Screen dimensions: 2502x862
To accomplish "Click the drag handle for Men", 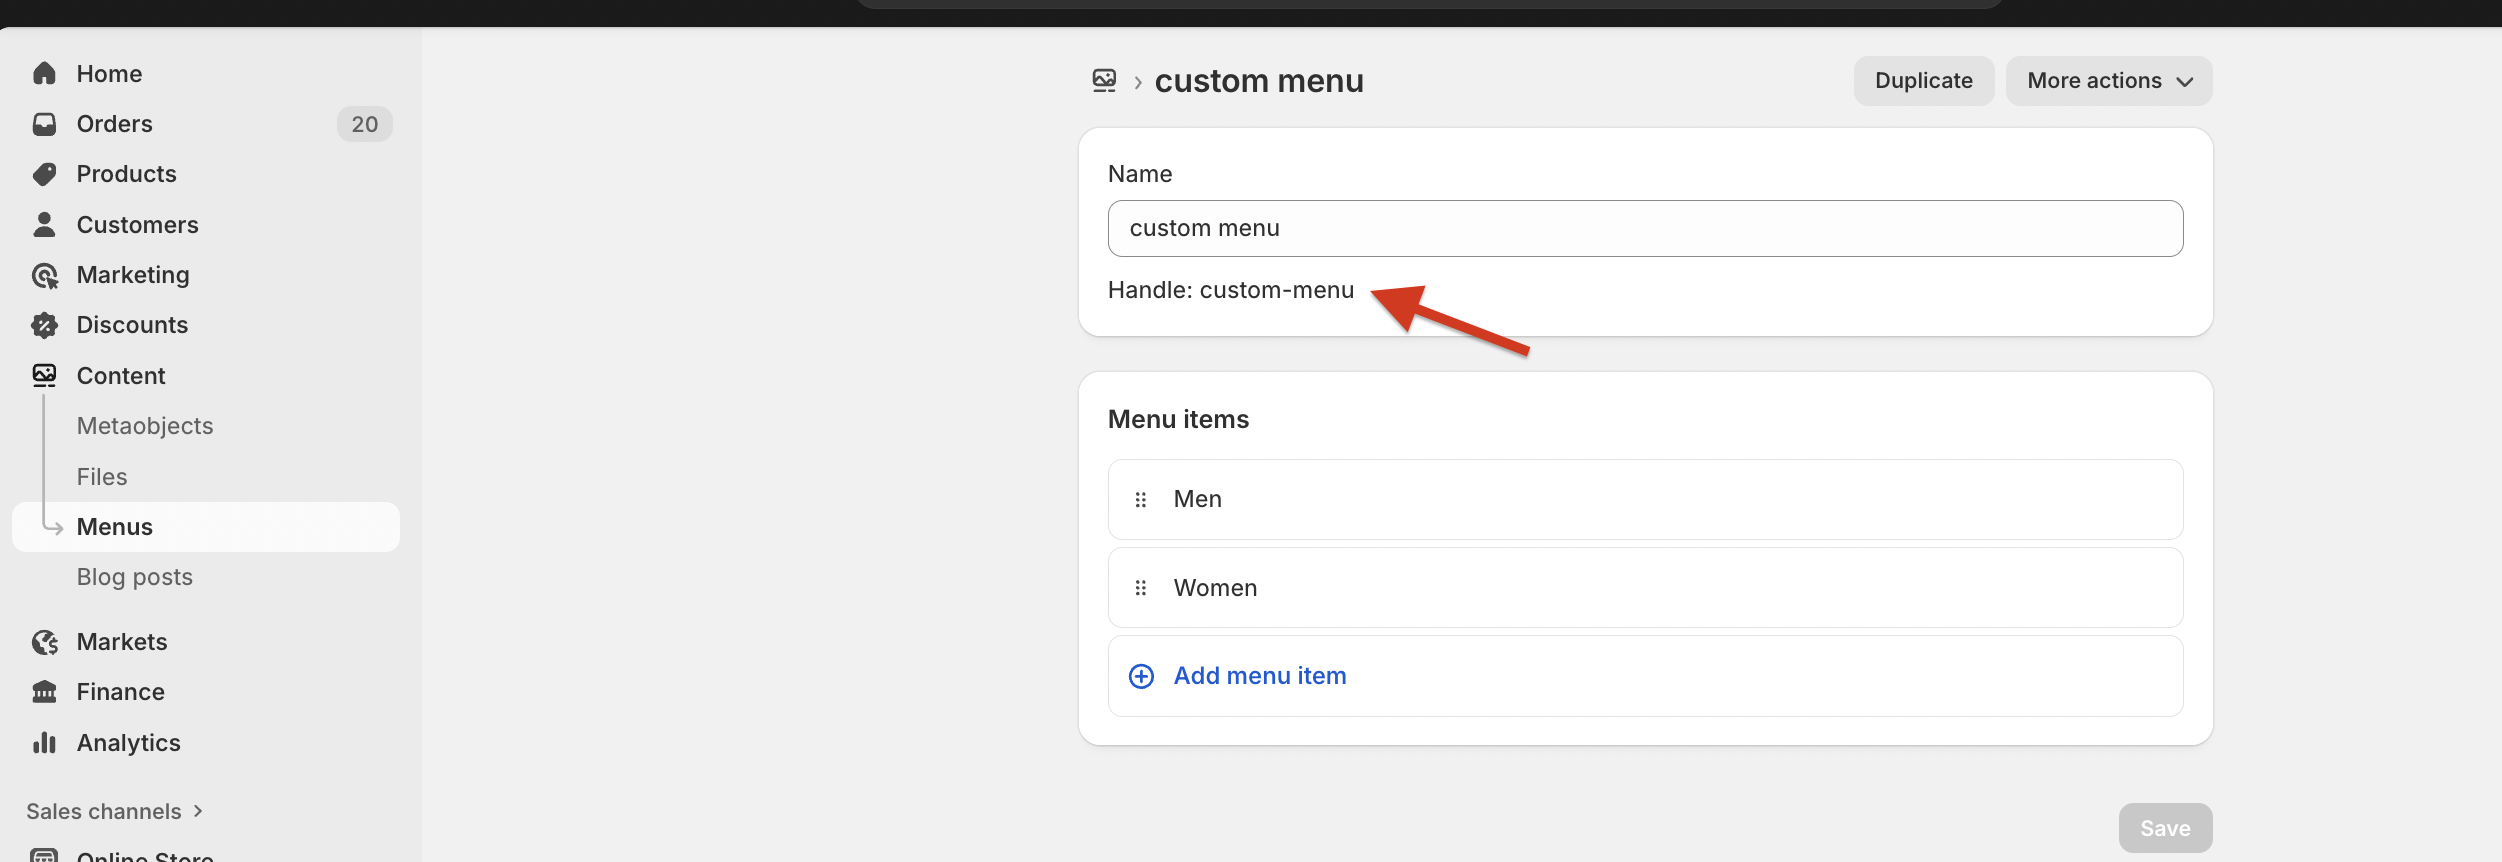I will coord(1141,500).
